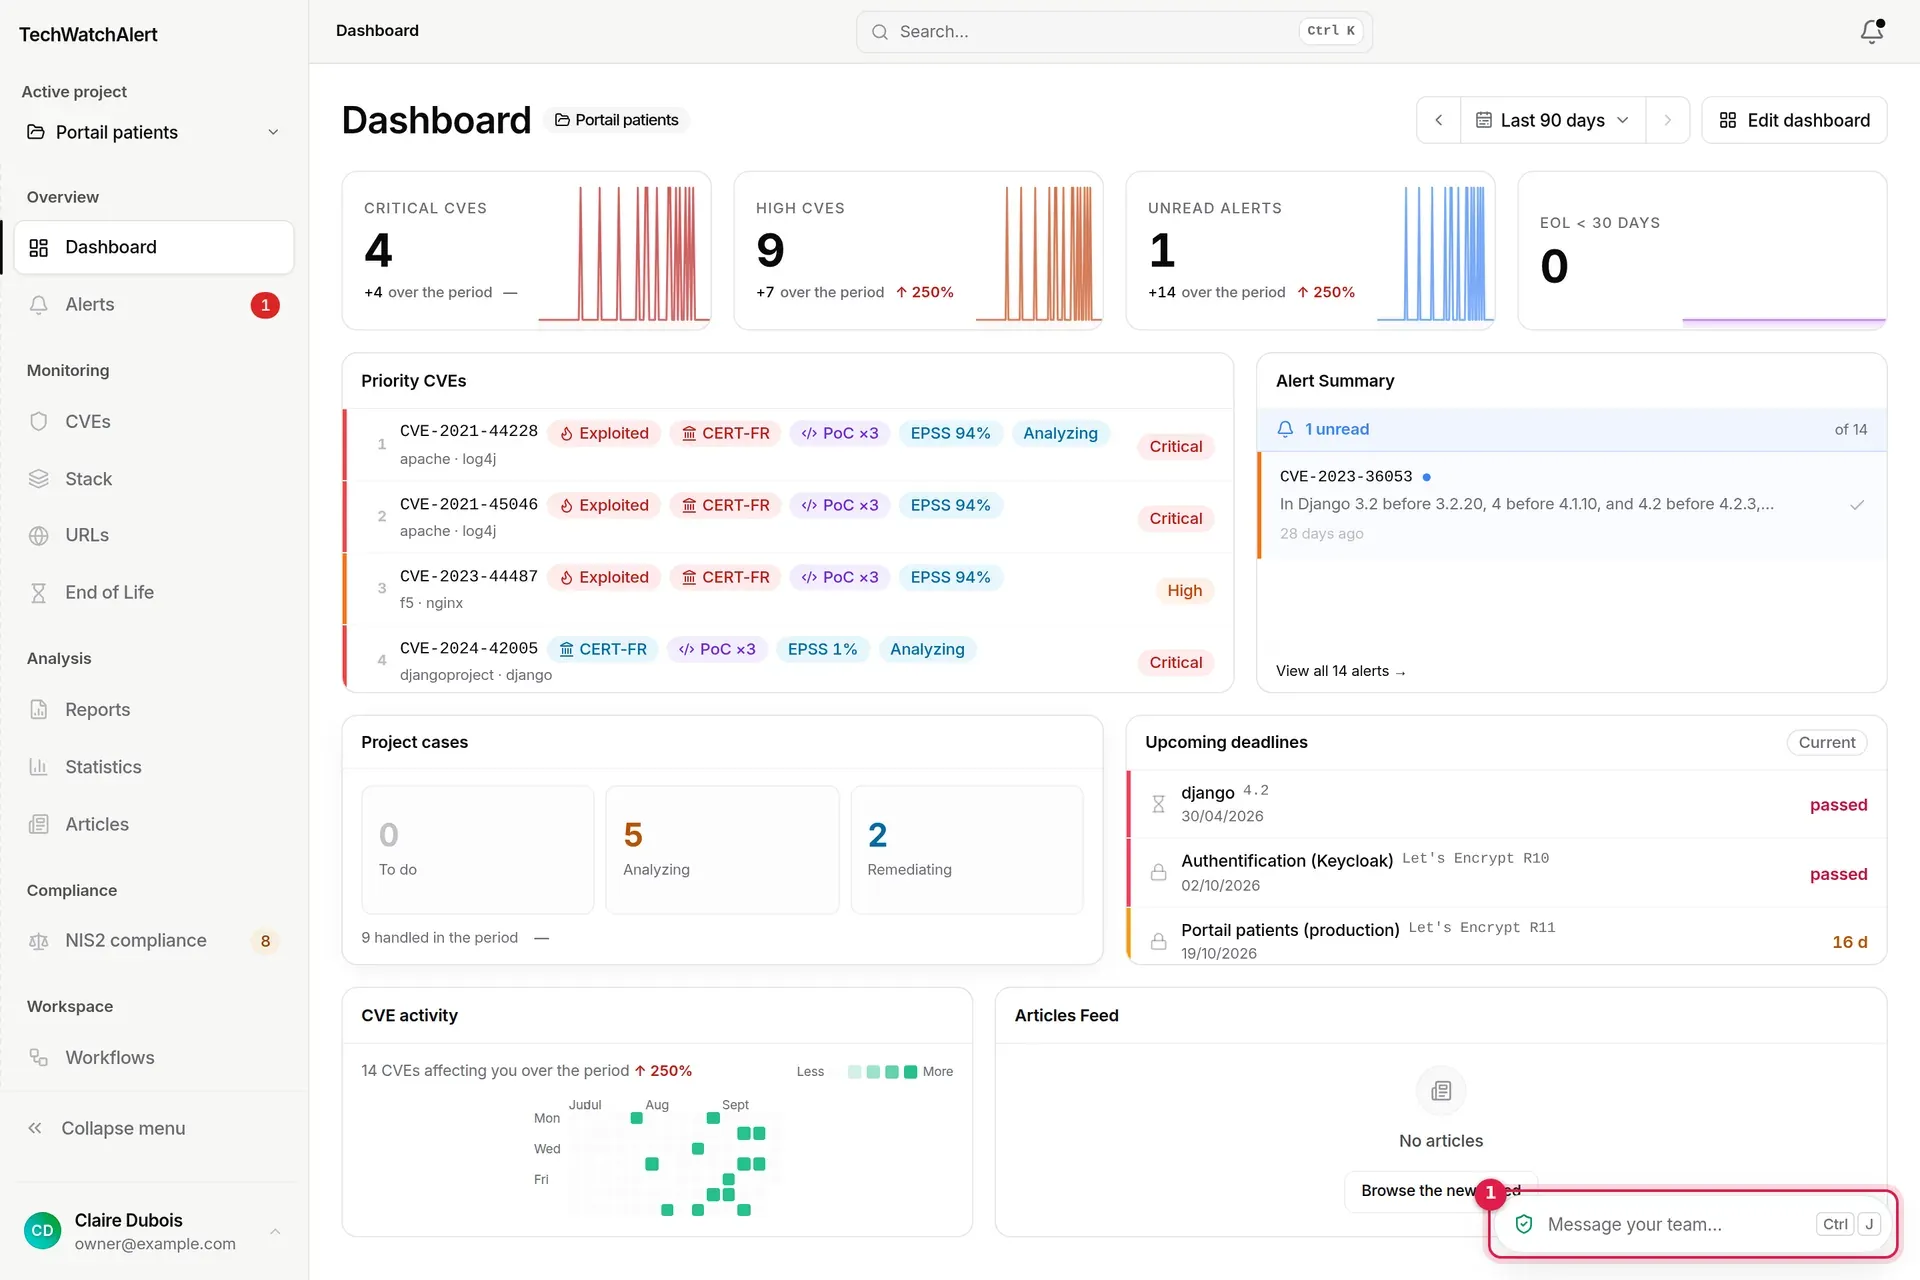Click the Dashboard grid icon in sidebar

click(39, 248)
